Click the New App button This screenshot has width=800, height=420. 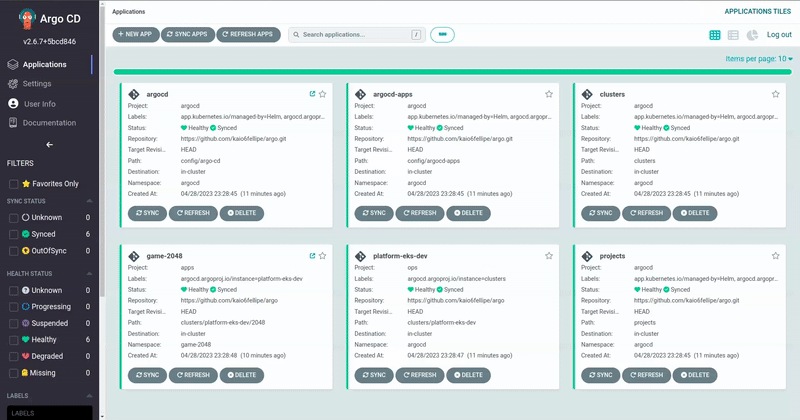tap(136, 34)
